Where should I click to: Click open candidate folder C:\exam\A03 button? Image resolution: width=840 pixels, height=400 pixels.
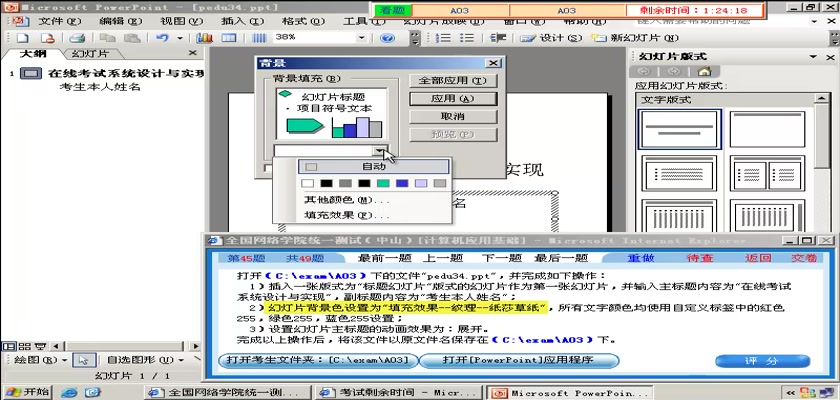[318, 360]
